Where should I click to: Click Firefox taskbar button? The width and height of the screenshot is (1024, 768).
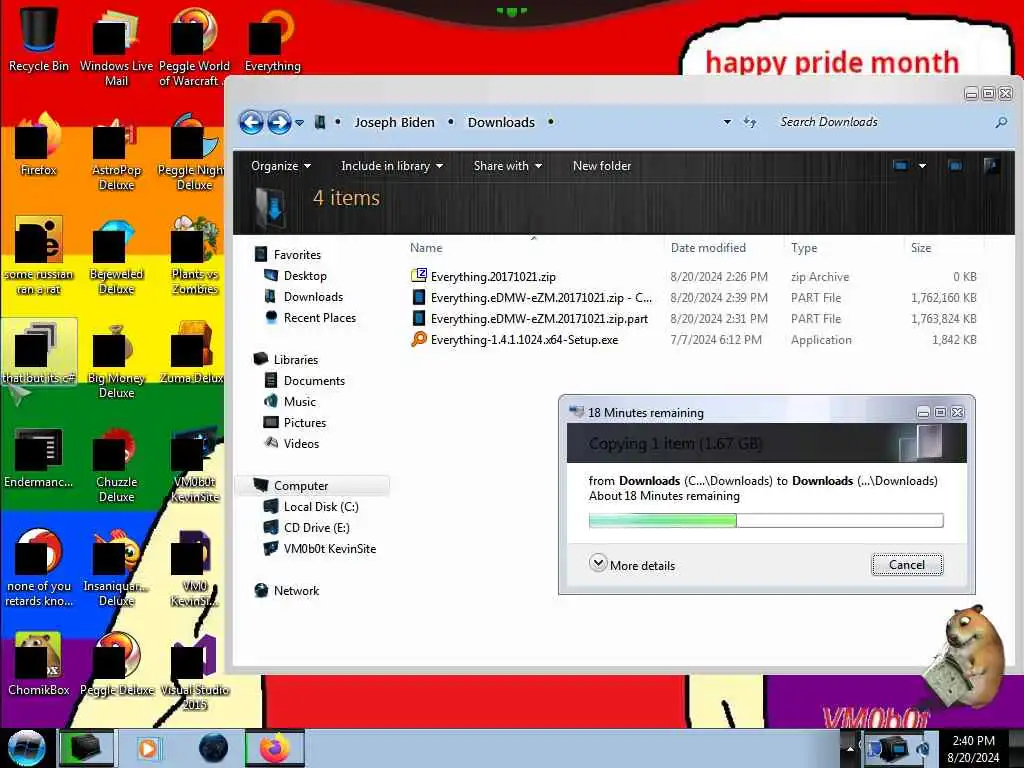[x=274, y=748]
